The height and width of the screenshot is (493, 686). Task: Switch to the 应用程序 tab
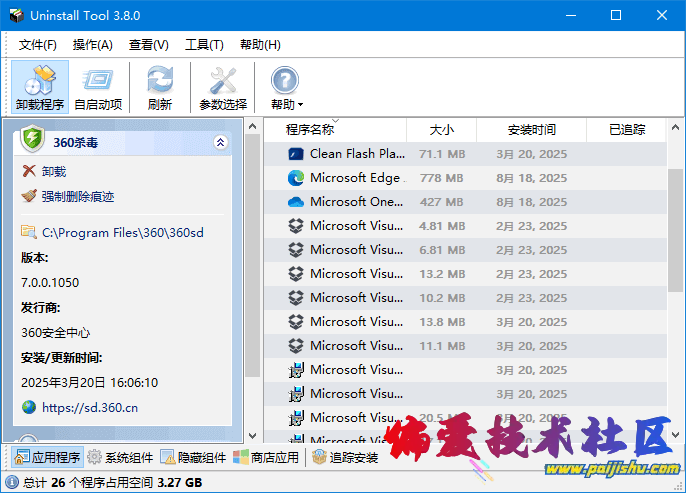click(47, 458)
